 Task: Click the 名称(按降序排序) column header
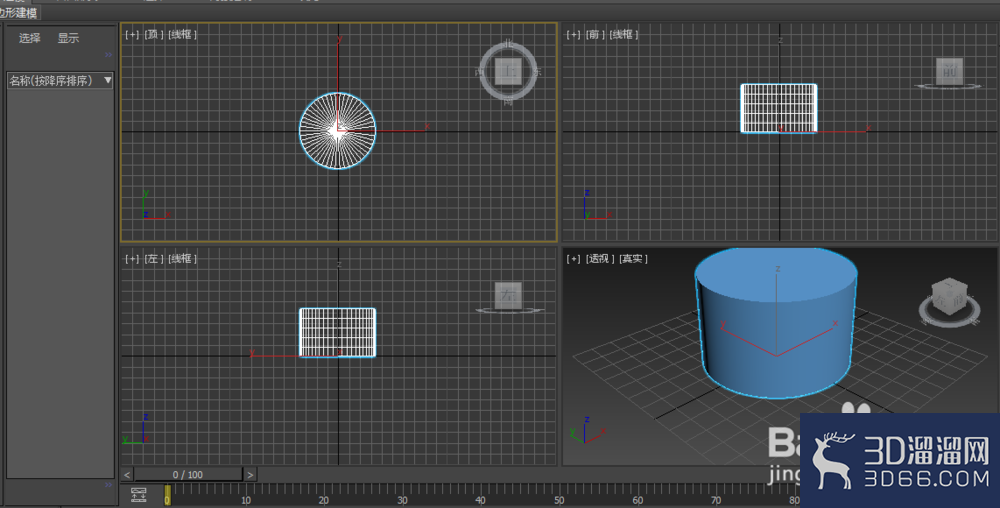(x=60, y=80)
